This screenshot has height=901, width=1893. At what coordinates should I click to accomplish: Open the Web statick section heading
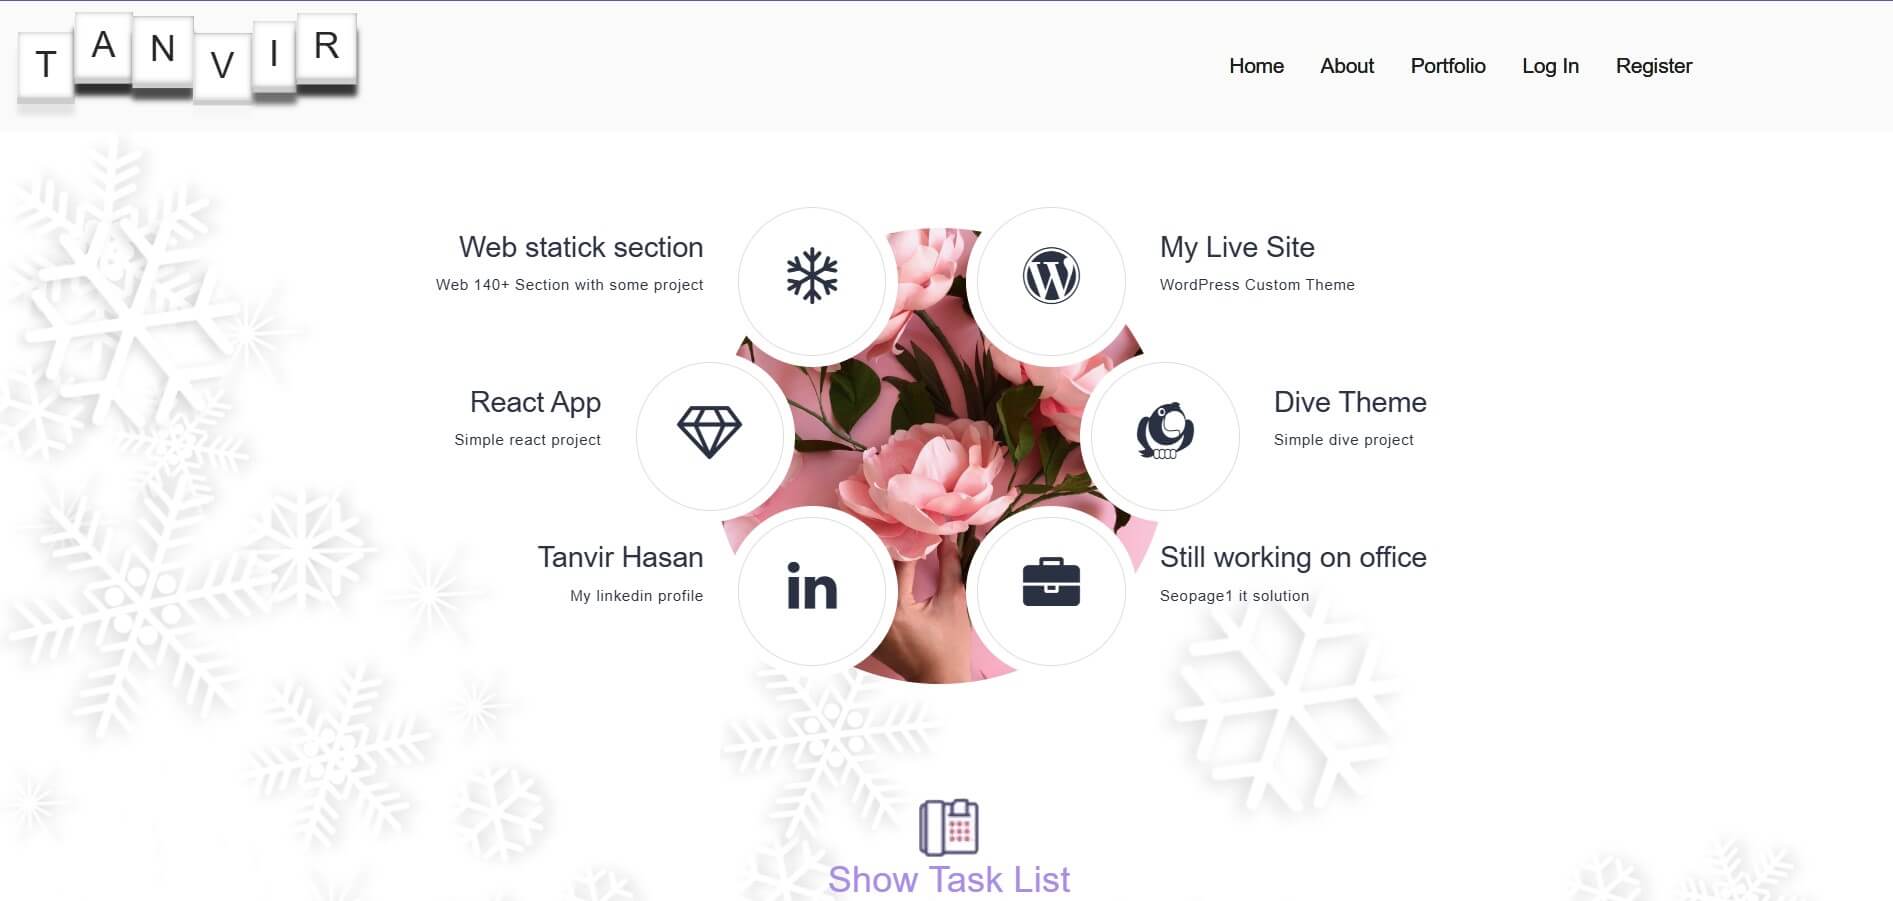pyautogui.click(x=581, y=247)
